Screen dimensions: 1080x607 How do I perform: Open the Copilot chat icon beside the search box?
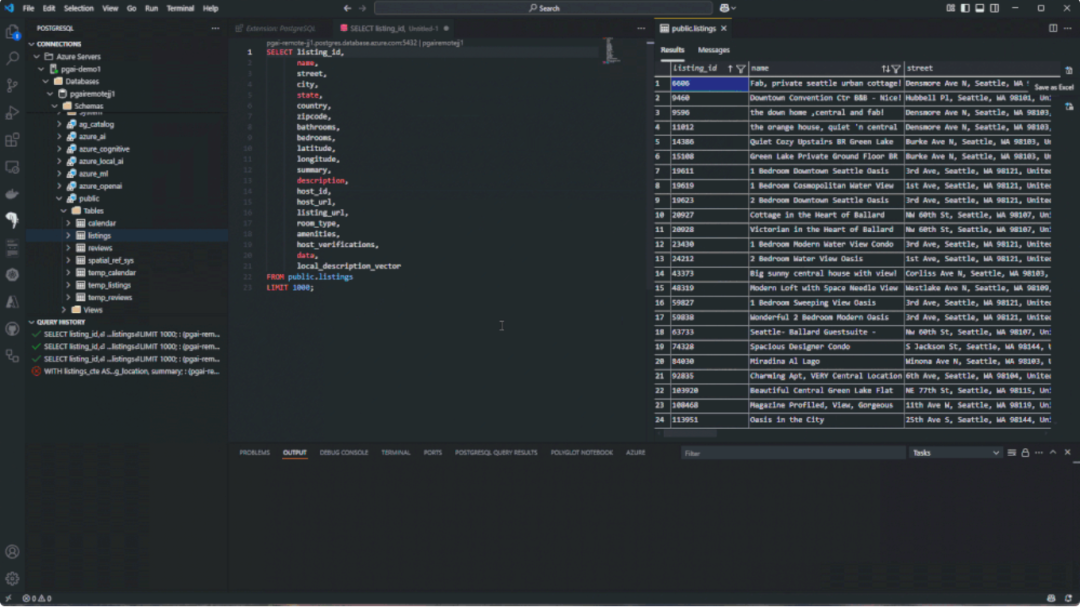tap(725, 8)
